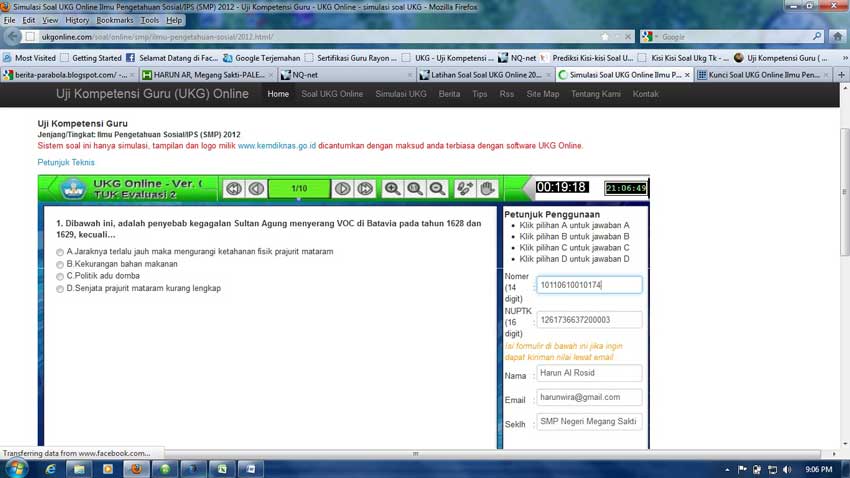
Task: Open the search engine dropdown in search bar
Action: pyautogui.click(x=649, y=37)
